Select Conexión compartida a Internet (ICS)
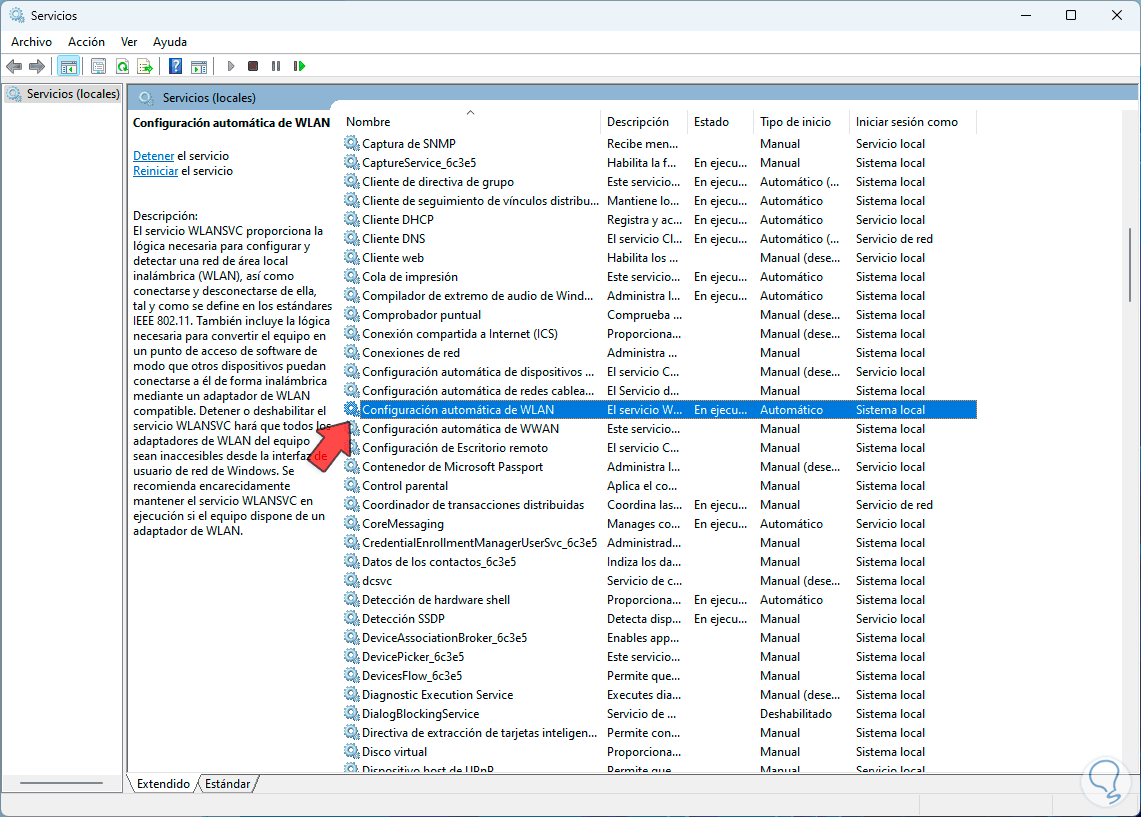Viewport: 1141px width, 817px height. (660, 333)
